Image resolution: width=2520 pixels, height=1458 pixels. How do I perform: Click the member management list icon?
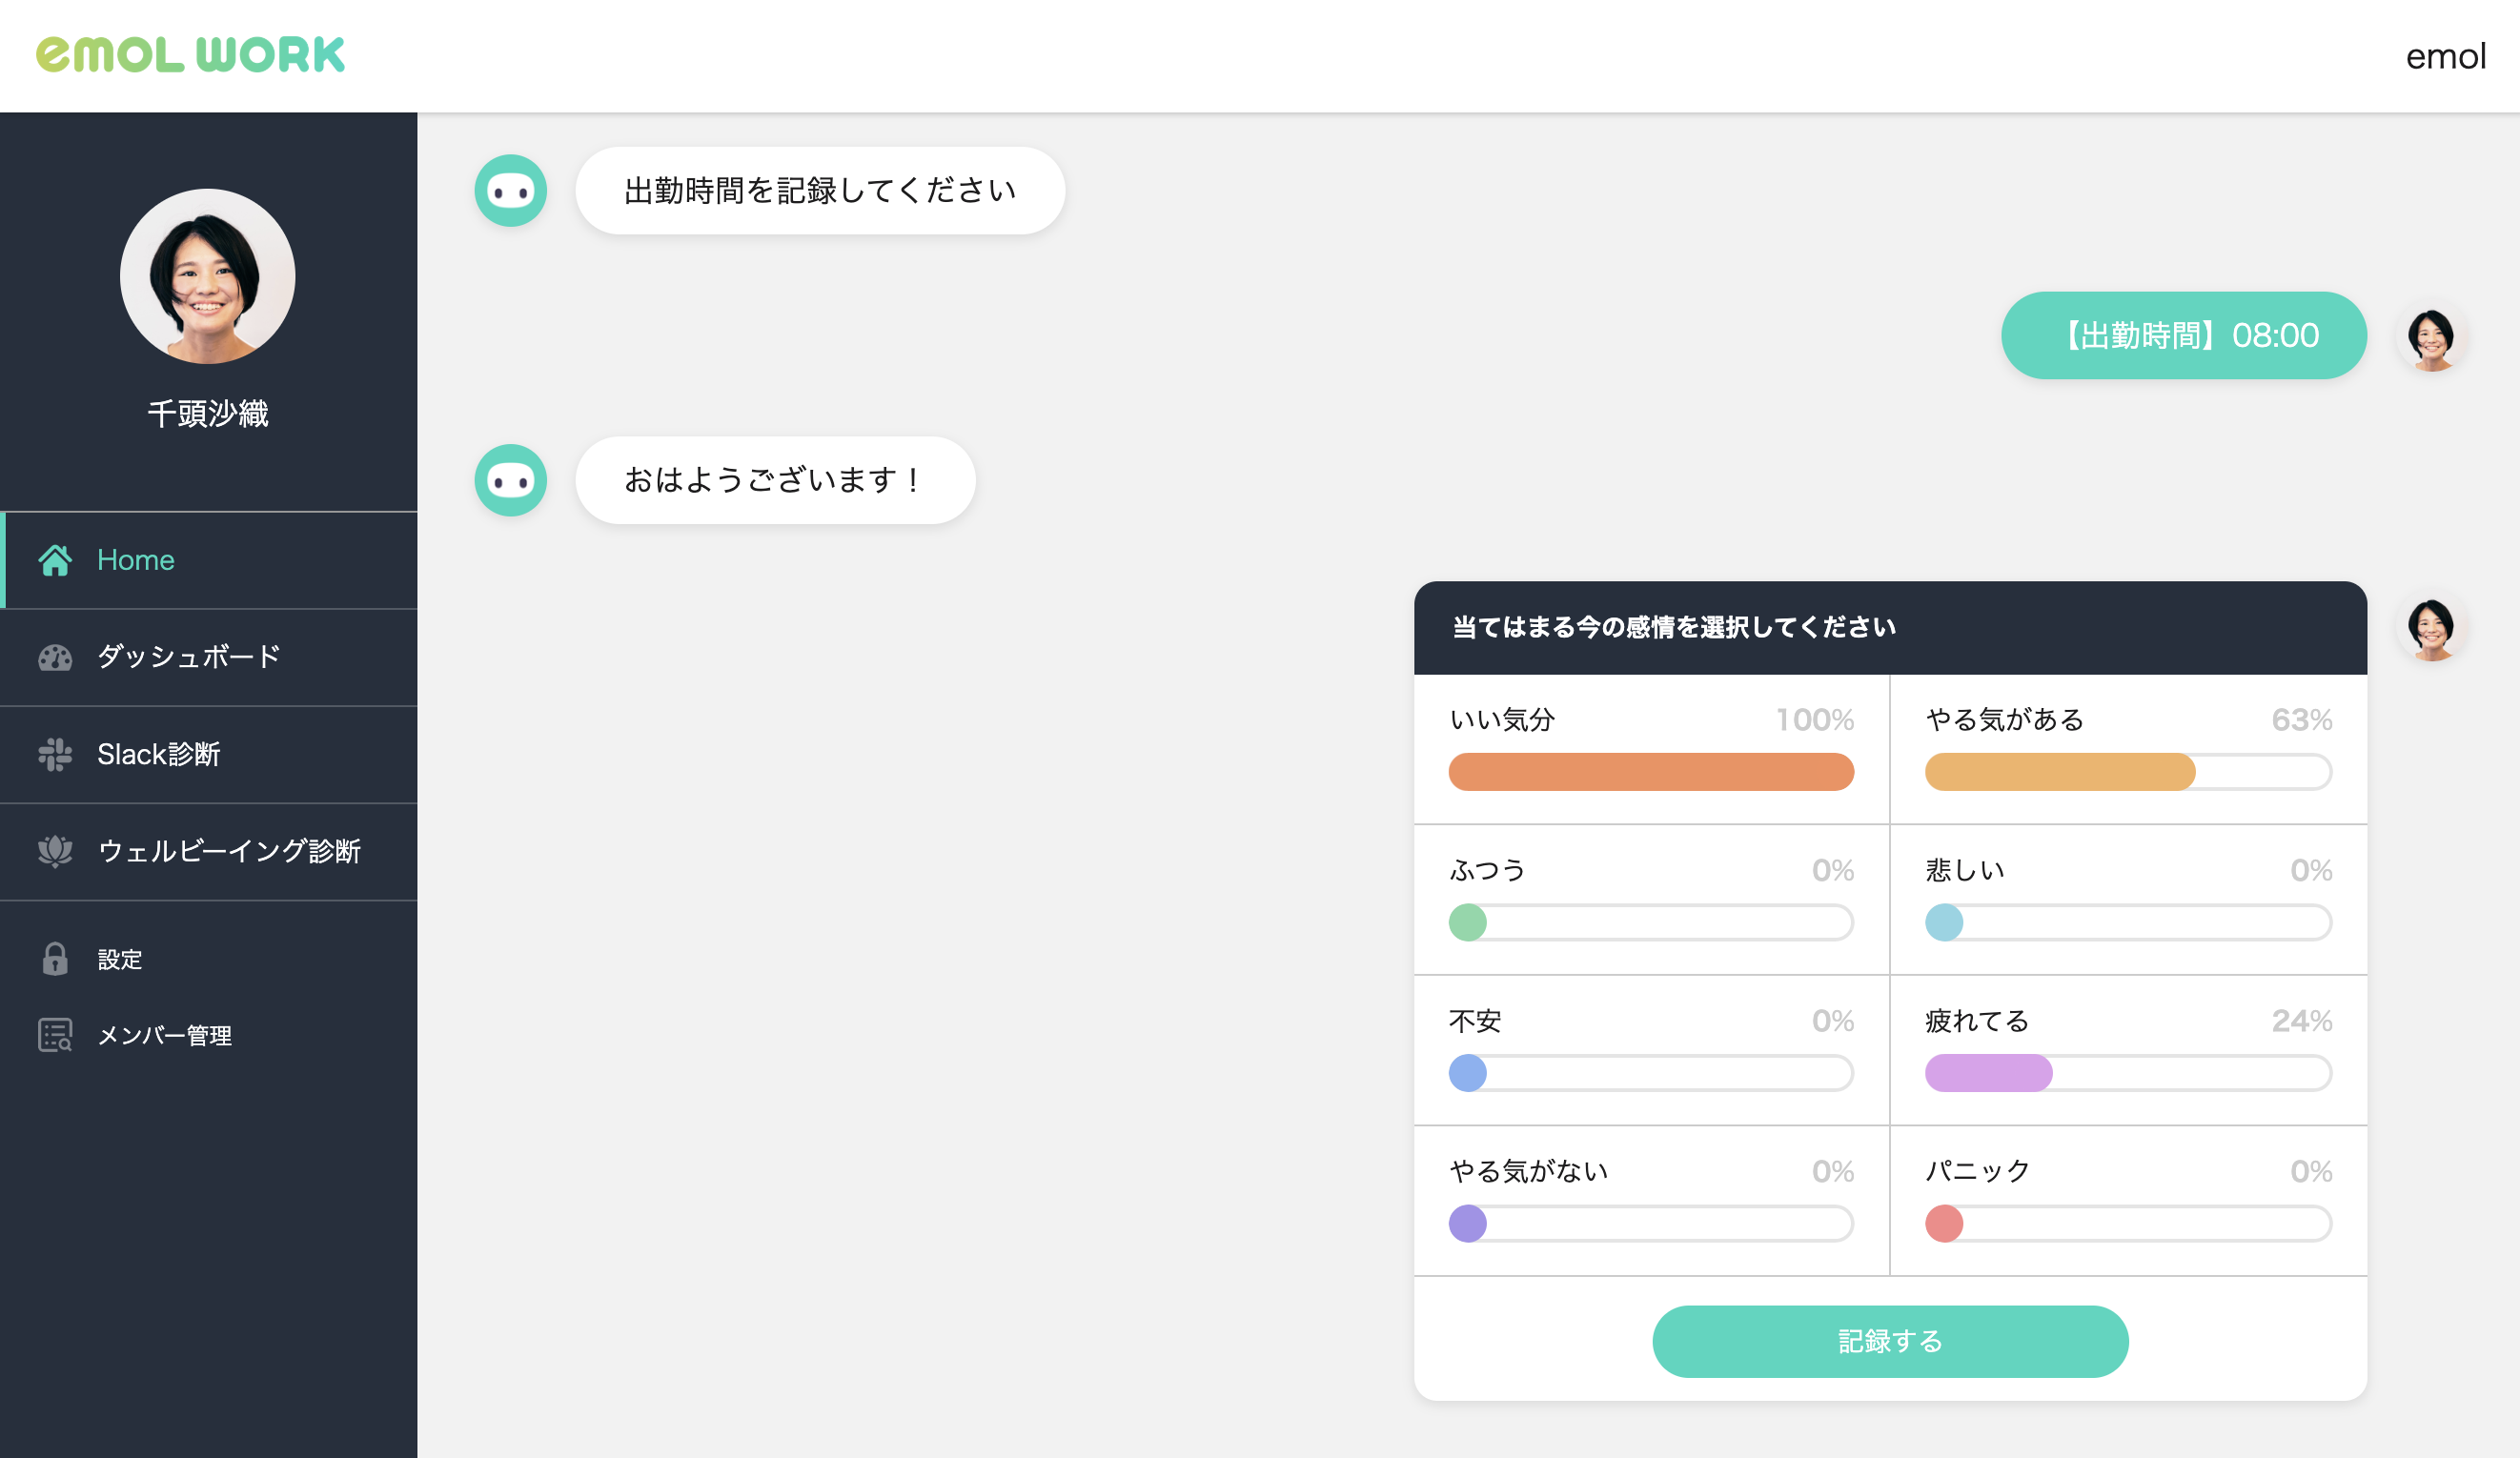click(55, 1035)
